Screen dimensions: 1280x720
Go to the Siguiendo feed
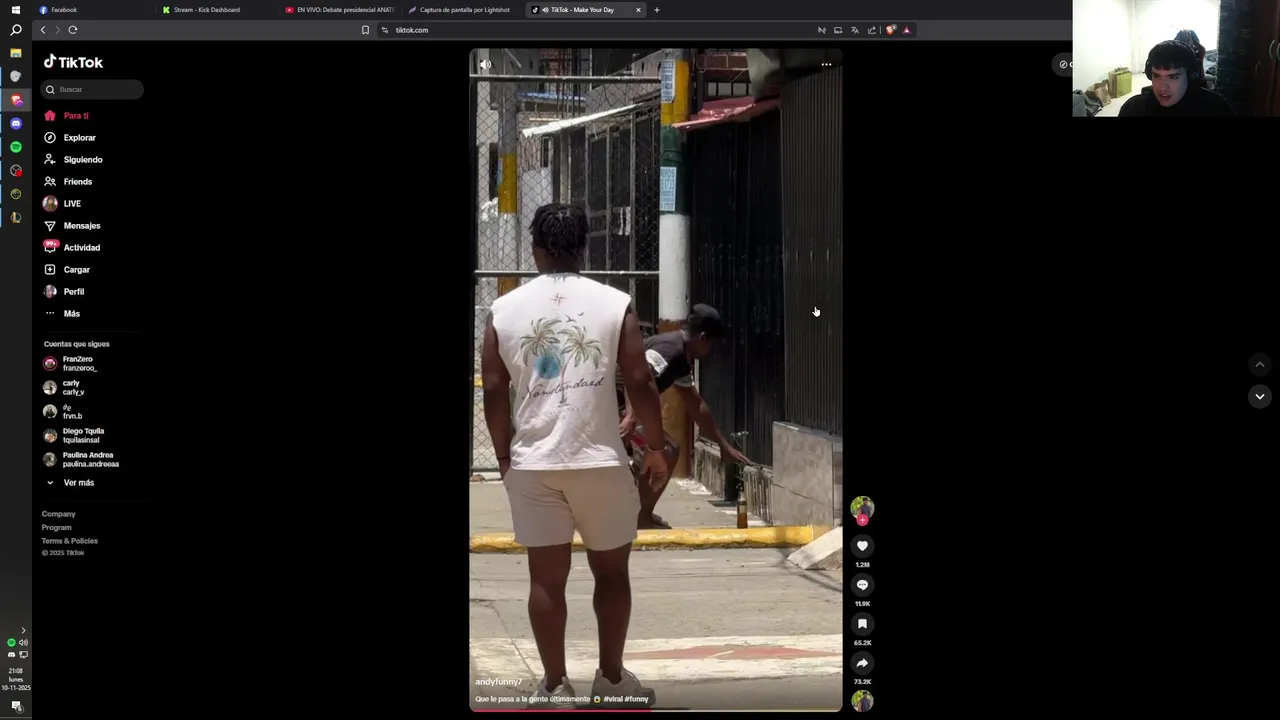73,160
